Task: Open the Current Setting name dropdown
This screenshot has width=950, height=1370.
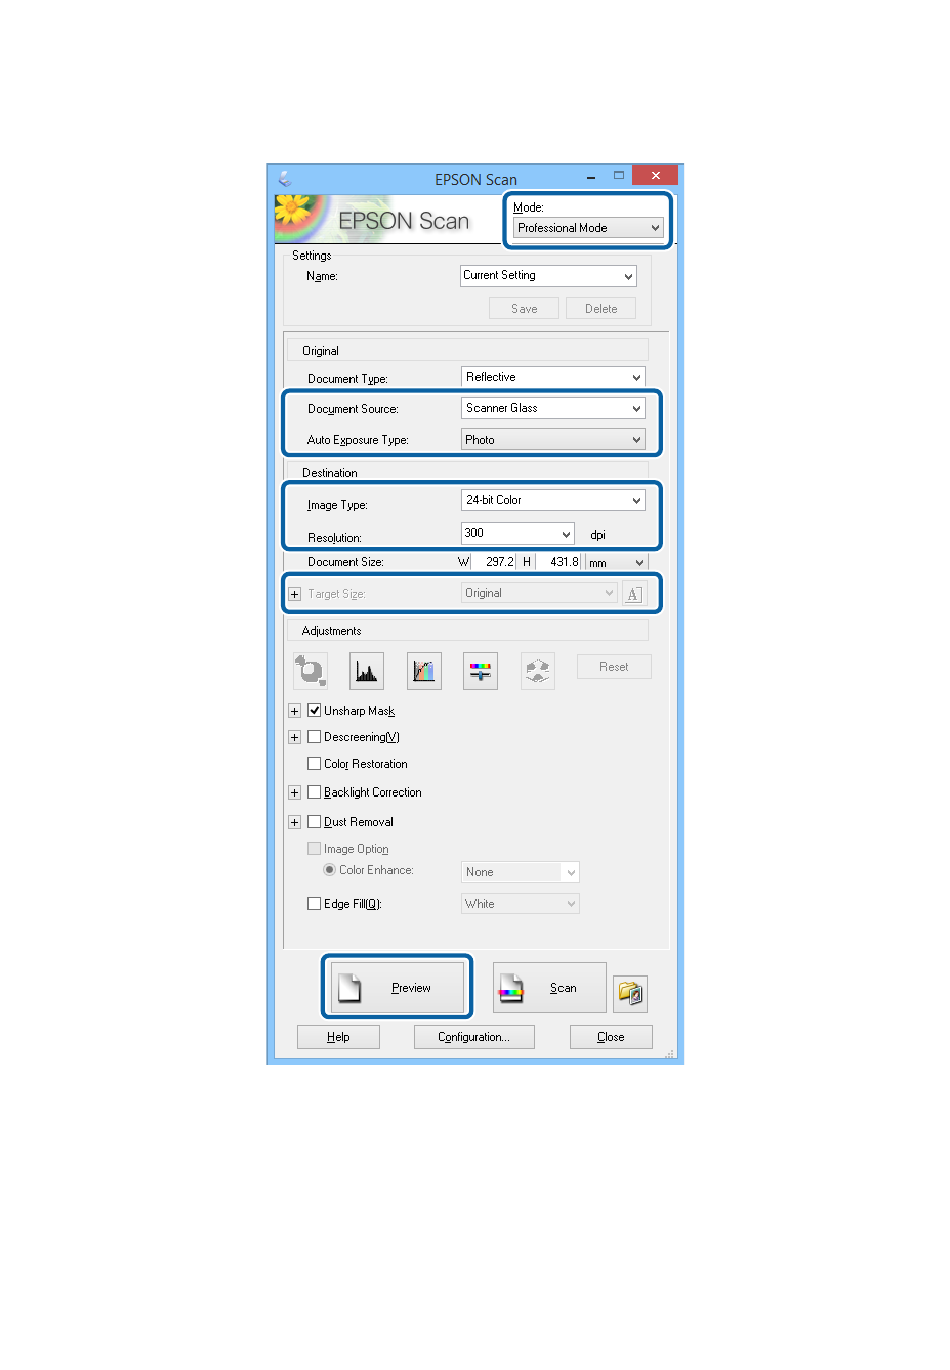Action: (x=548, y=275)
